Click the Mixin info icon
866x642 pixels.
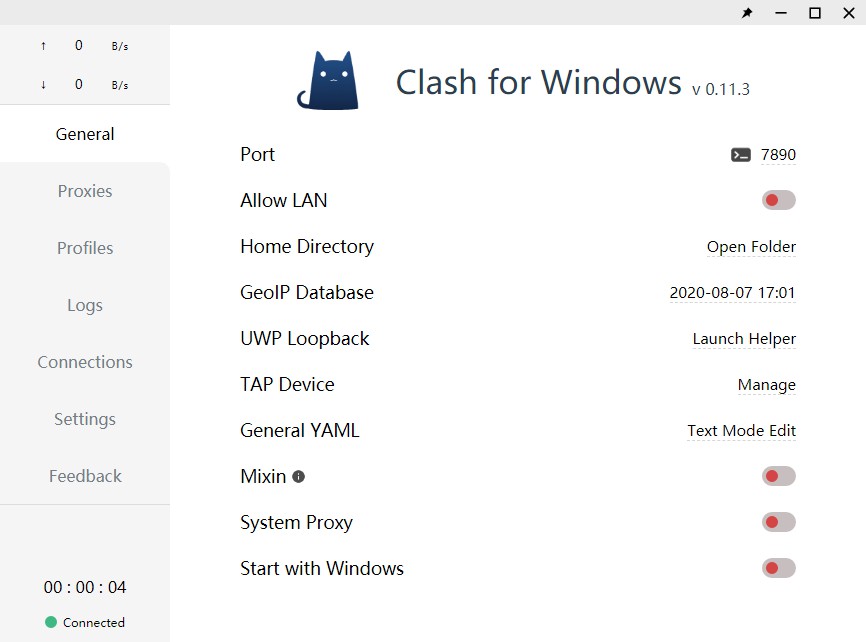tap(298, 476)
